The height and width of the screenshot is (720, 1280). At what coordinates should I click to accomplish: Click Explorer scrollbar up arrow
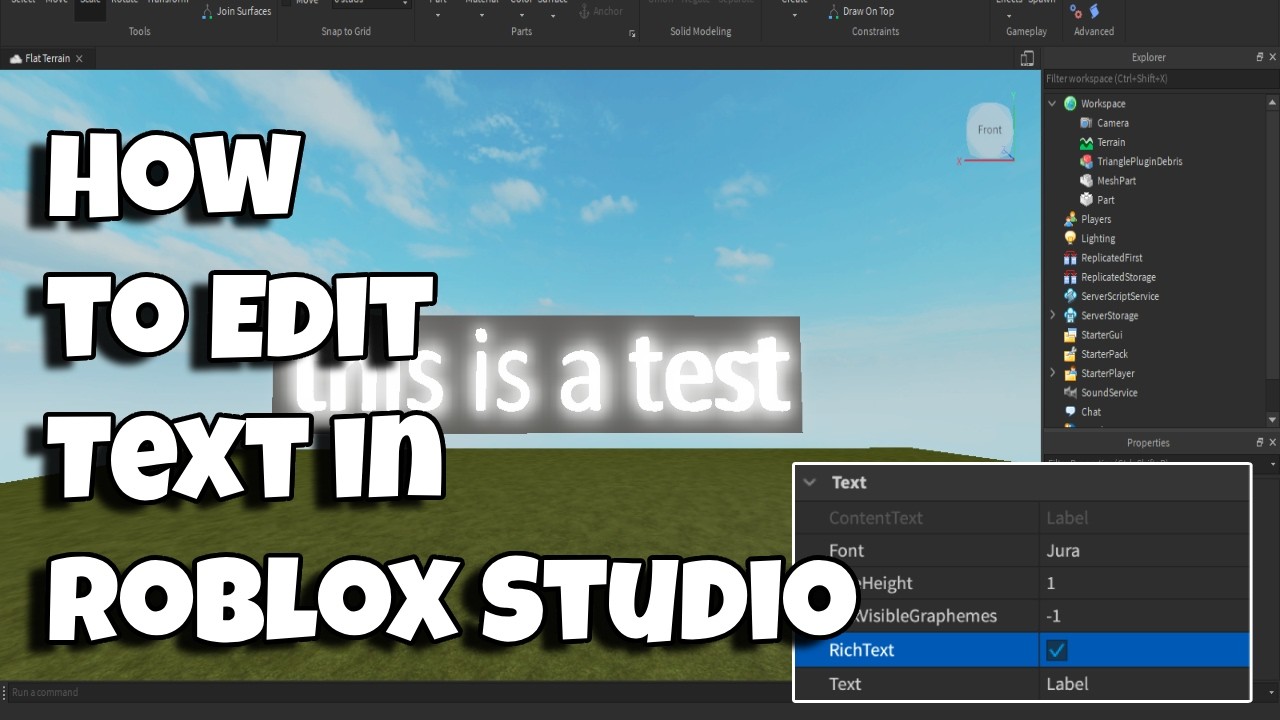click(1273, 102)
